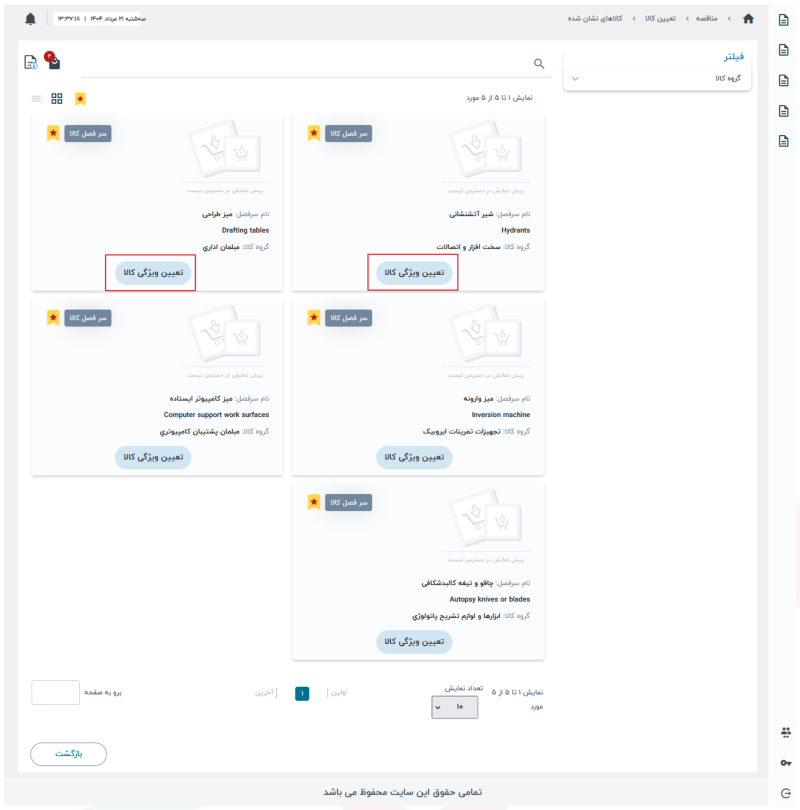Click تعیین ویژگی کالا for Inversion machine
Image resolution: width=800 pixels, height=810 pixels.
point(414,457)
